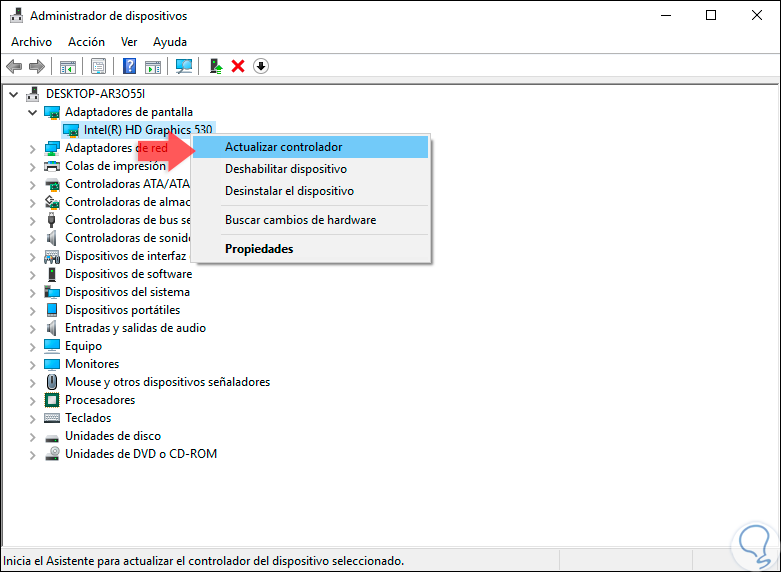Screen dimensions: 781x572
Task: Collapse the DESKTOP-AR3O55I root node
Action: pyautogui.click(x=13, y=94)
